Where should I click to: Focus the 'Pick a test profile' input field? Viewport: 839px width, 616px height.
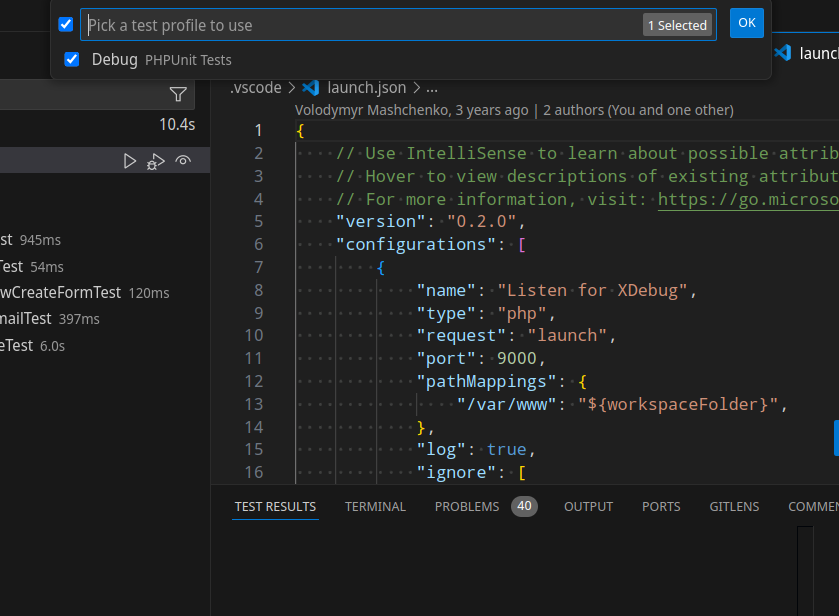point(360,25)
